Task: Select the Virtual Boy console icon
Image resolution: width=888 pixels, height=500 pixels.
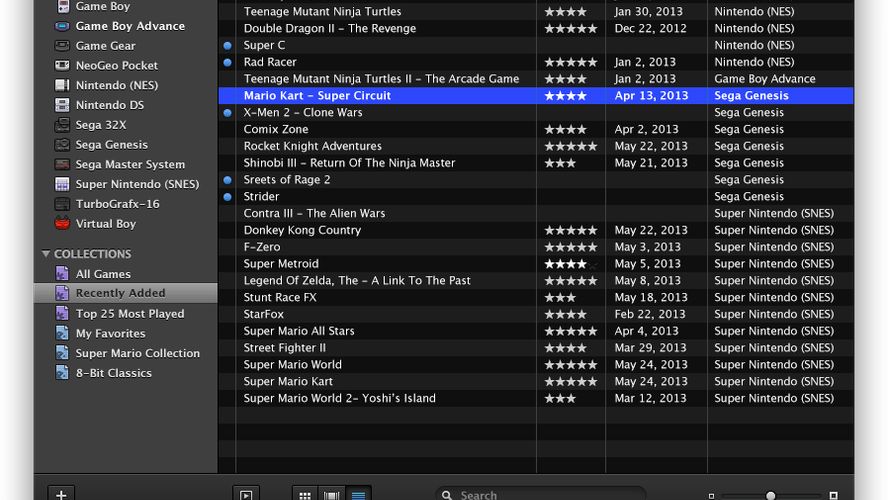Action: pyautogui.click(x=62, y=224)
